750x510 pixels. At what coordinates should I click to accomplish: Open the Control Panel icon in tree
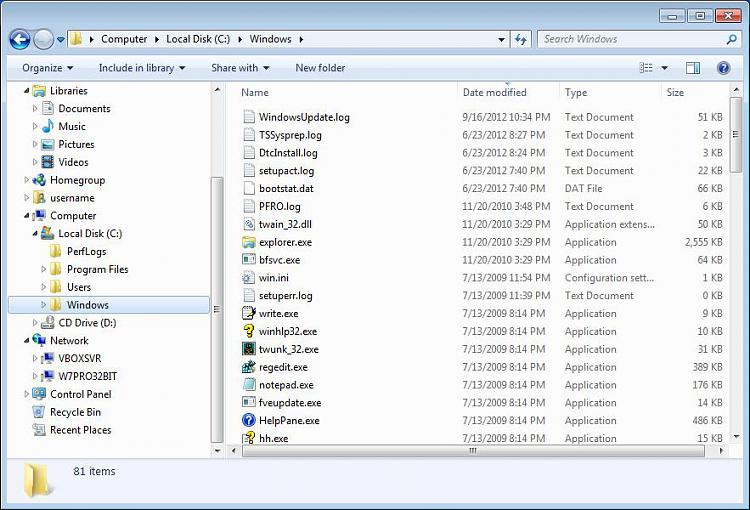pyautogui.click(x=39, y=394)
